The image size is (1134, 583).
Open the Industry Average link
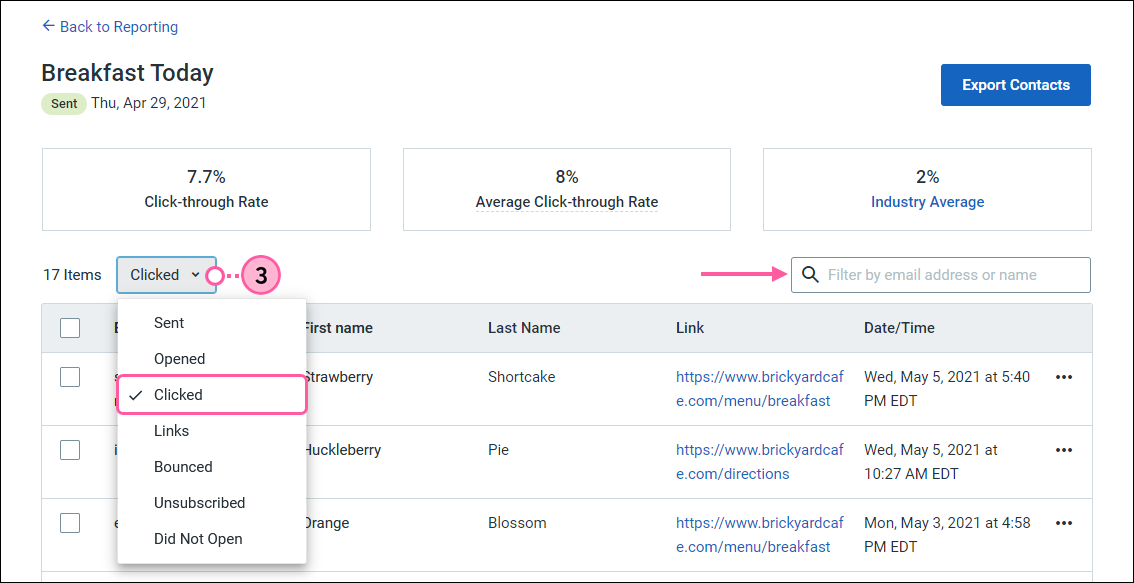927,202
